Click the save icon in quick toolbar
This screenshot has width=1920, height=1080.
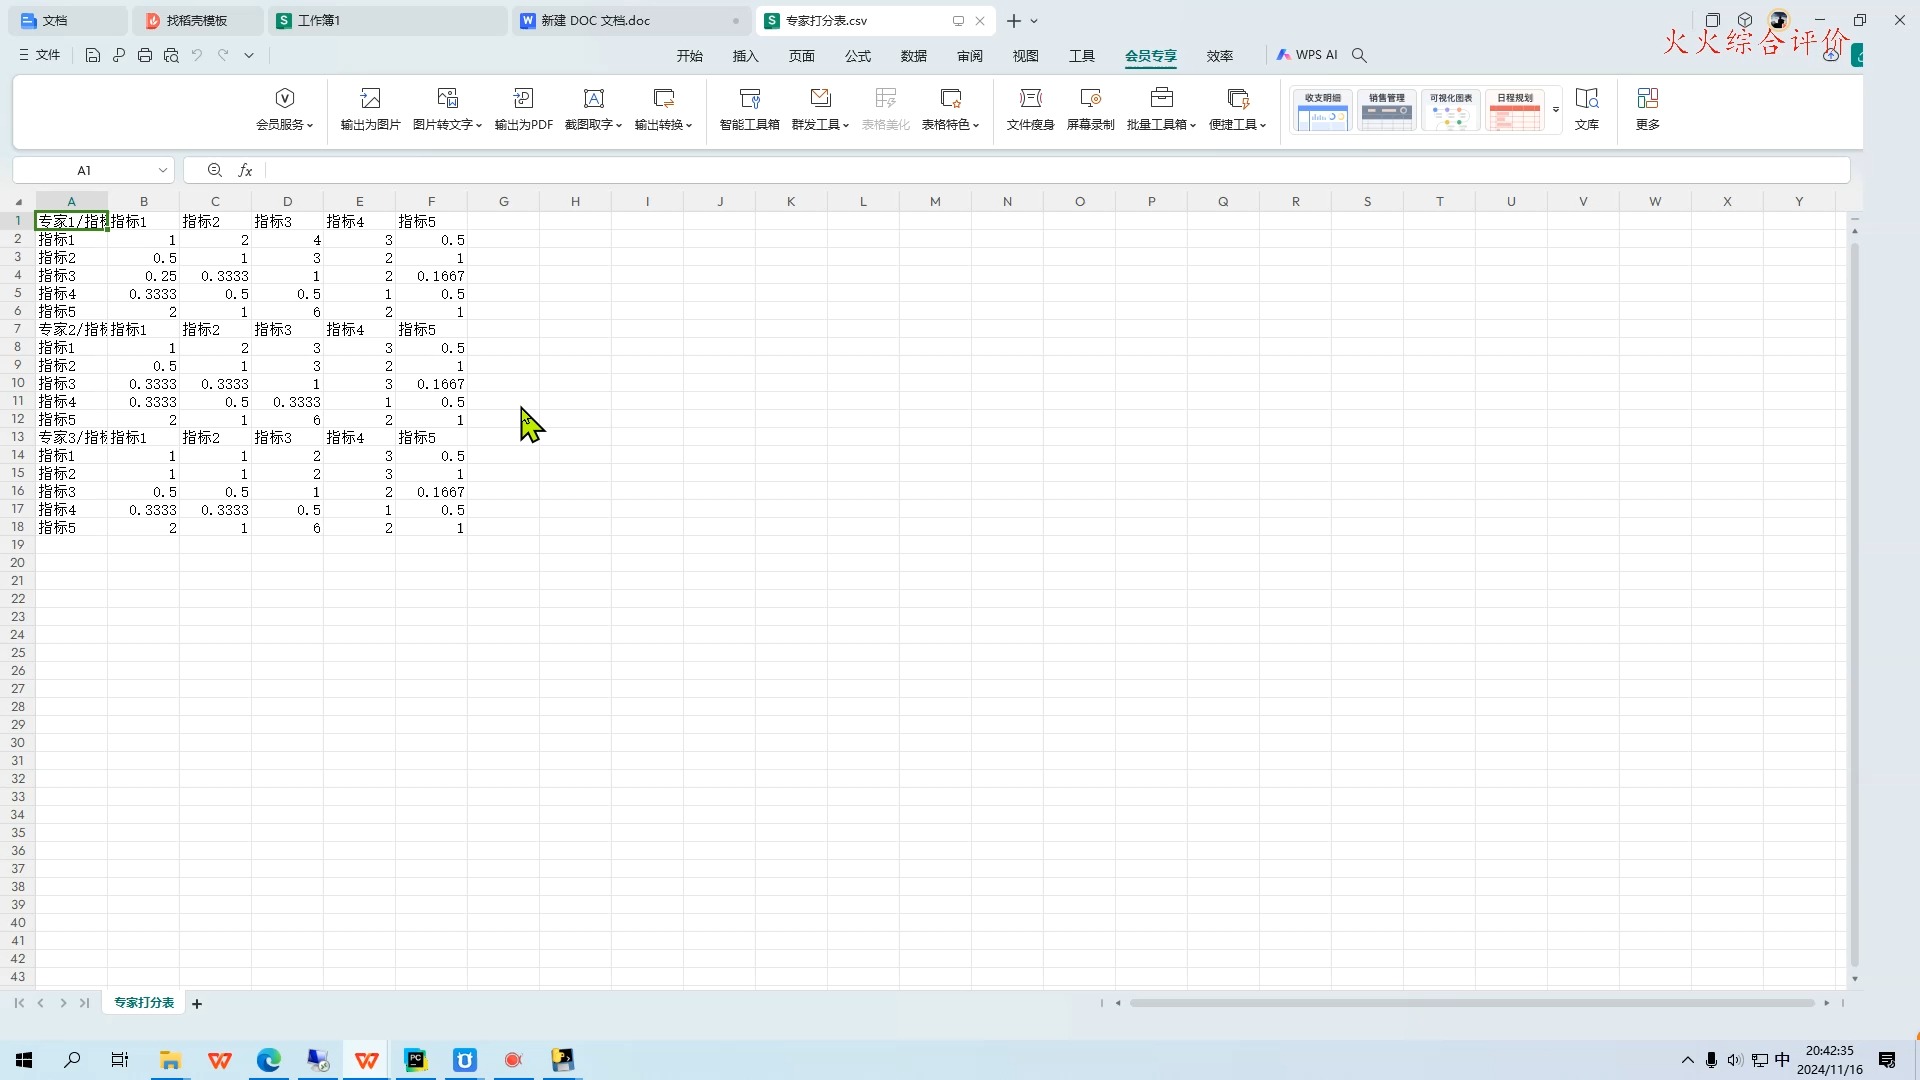93,56
